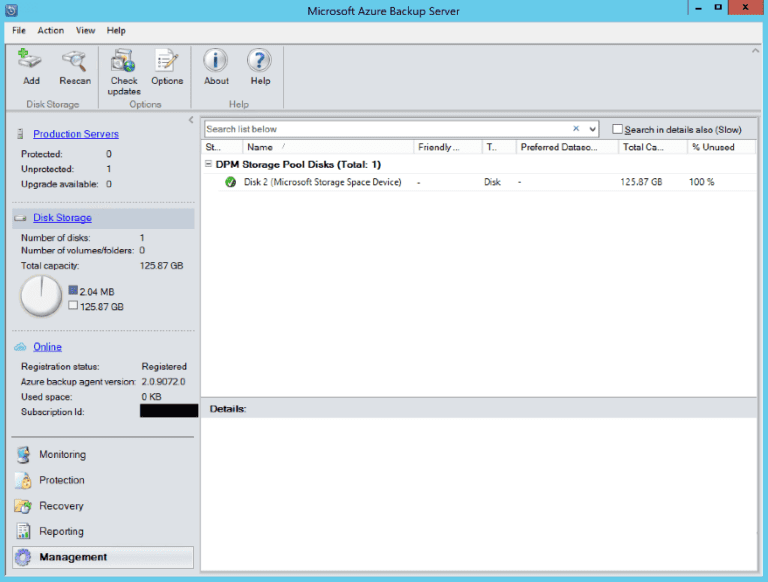Open the Disk Storage link

pos(62,218)
